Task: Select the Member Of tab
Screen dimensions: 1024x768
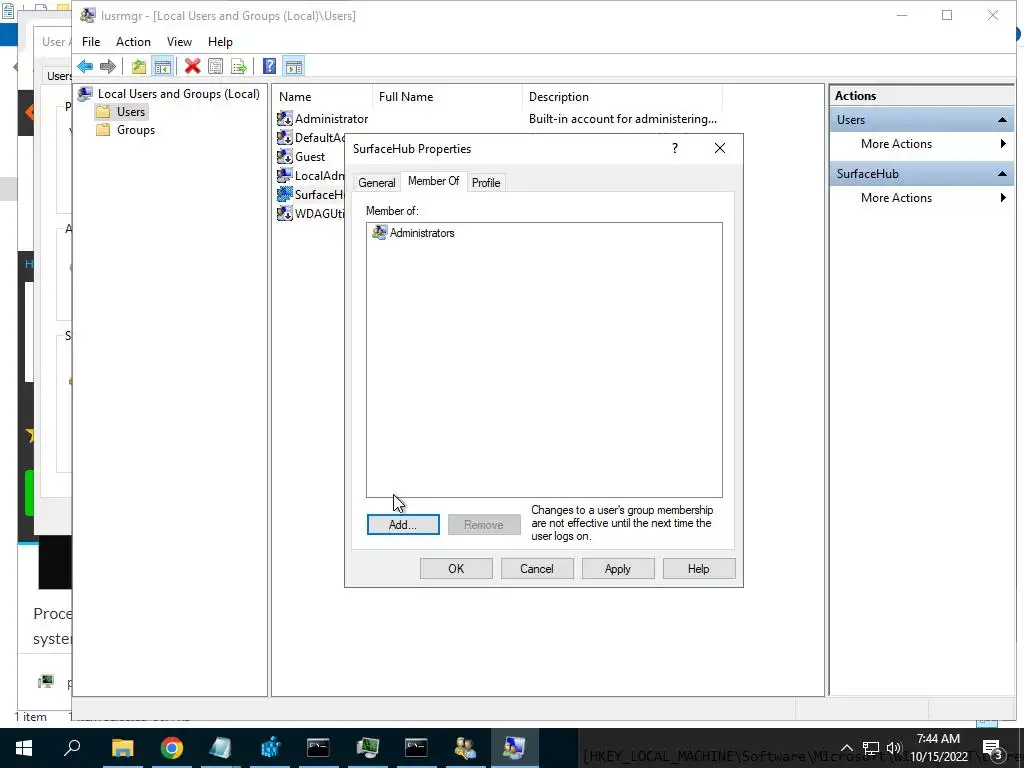Action: 434,181
